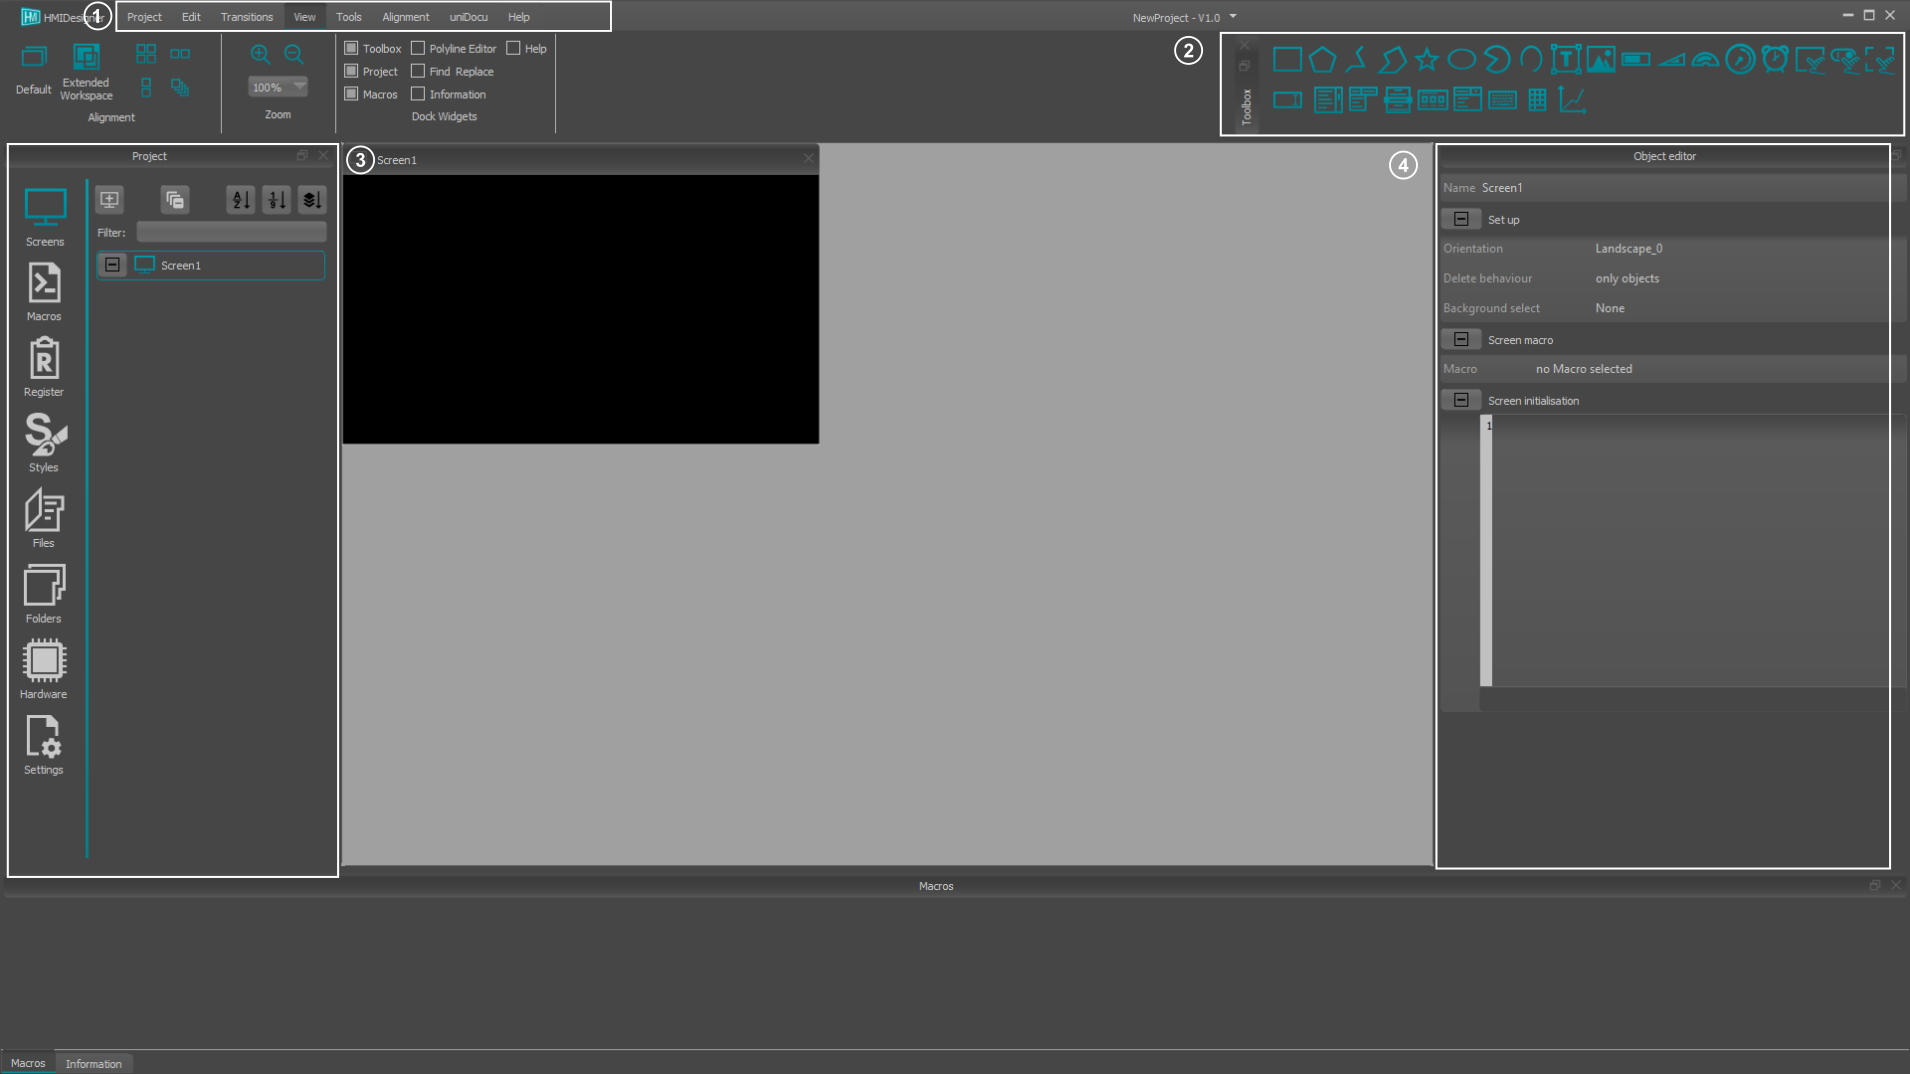1910x1074 pixels.
Task: Click the Filter input field in Project panel
Action: coord(231,232)
